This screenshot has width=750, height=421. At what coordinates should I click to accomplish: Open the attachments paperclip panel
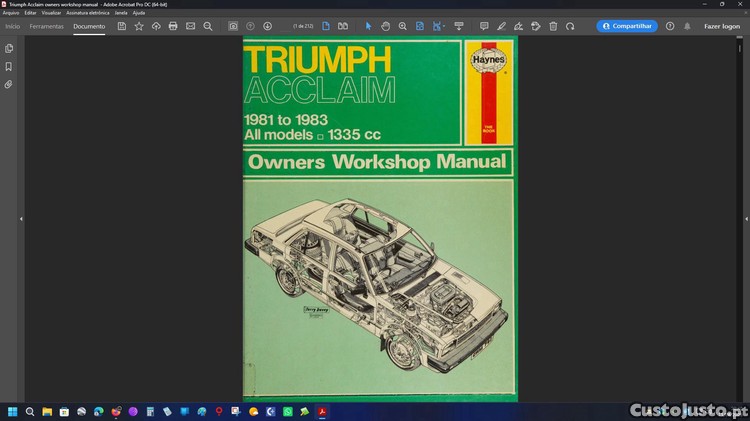(x=9, y=85)
